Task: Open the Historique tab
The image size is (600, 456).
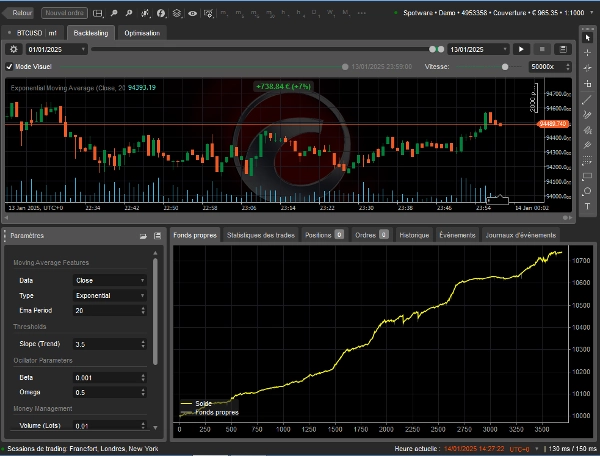Action: click(x=414, y=235)
